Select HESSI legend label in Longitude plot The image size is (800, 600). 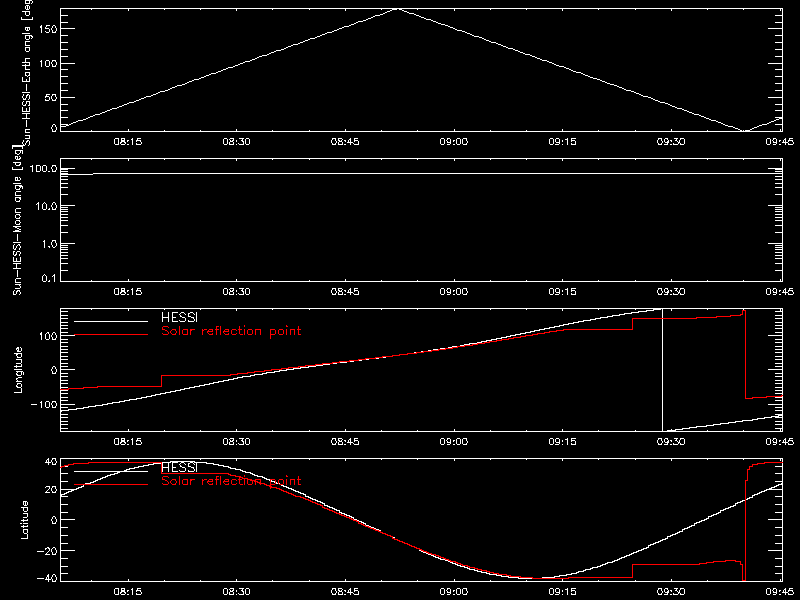tap(179, 317)
